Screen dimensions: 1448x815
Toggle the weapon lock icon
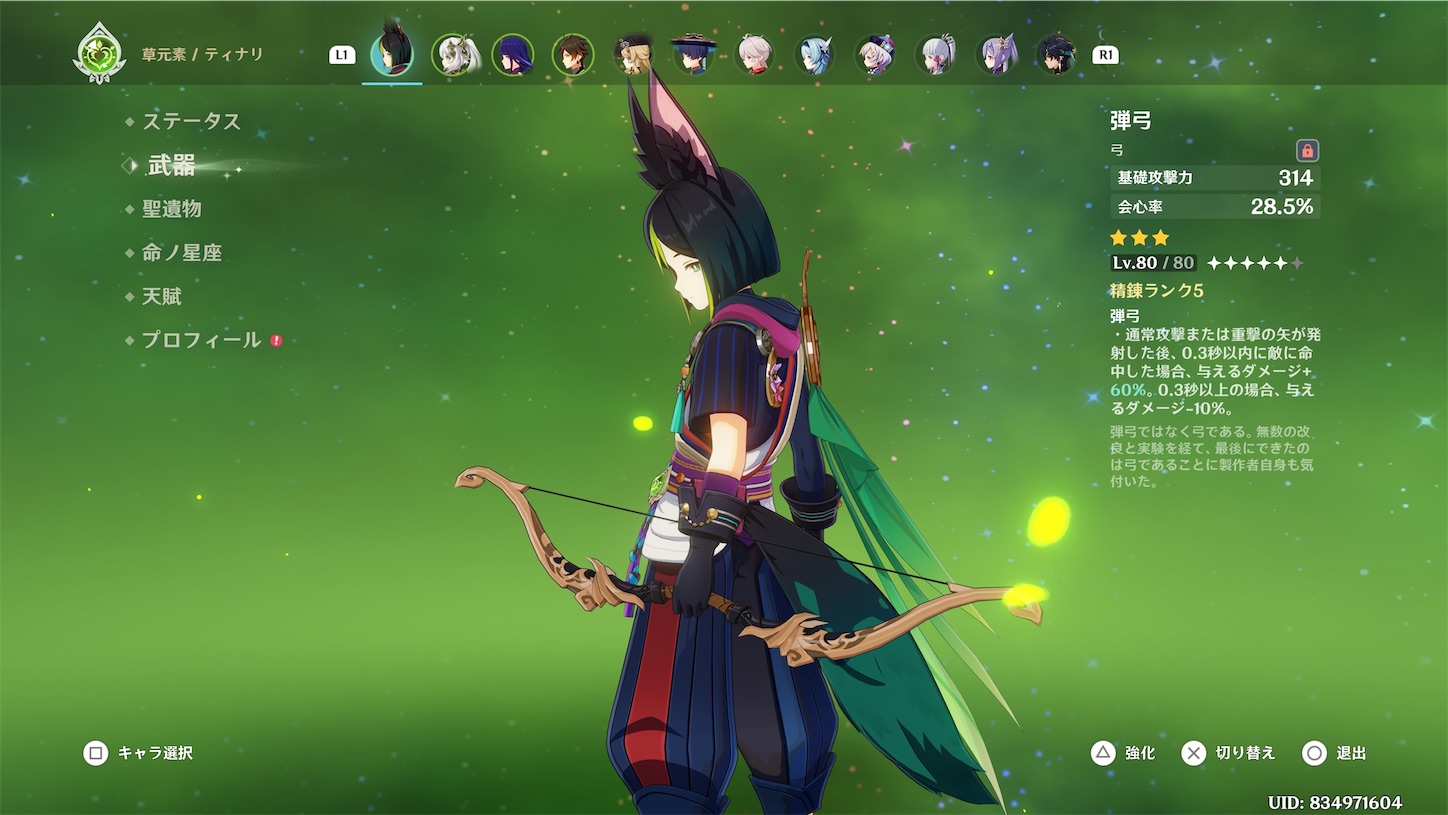(x=1307, y=151)
